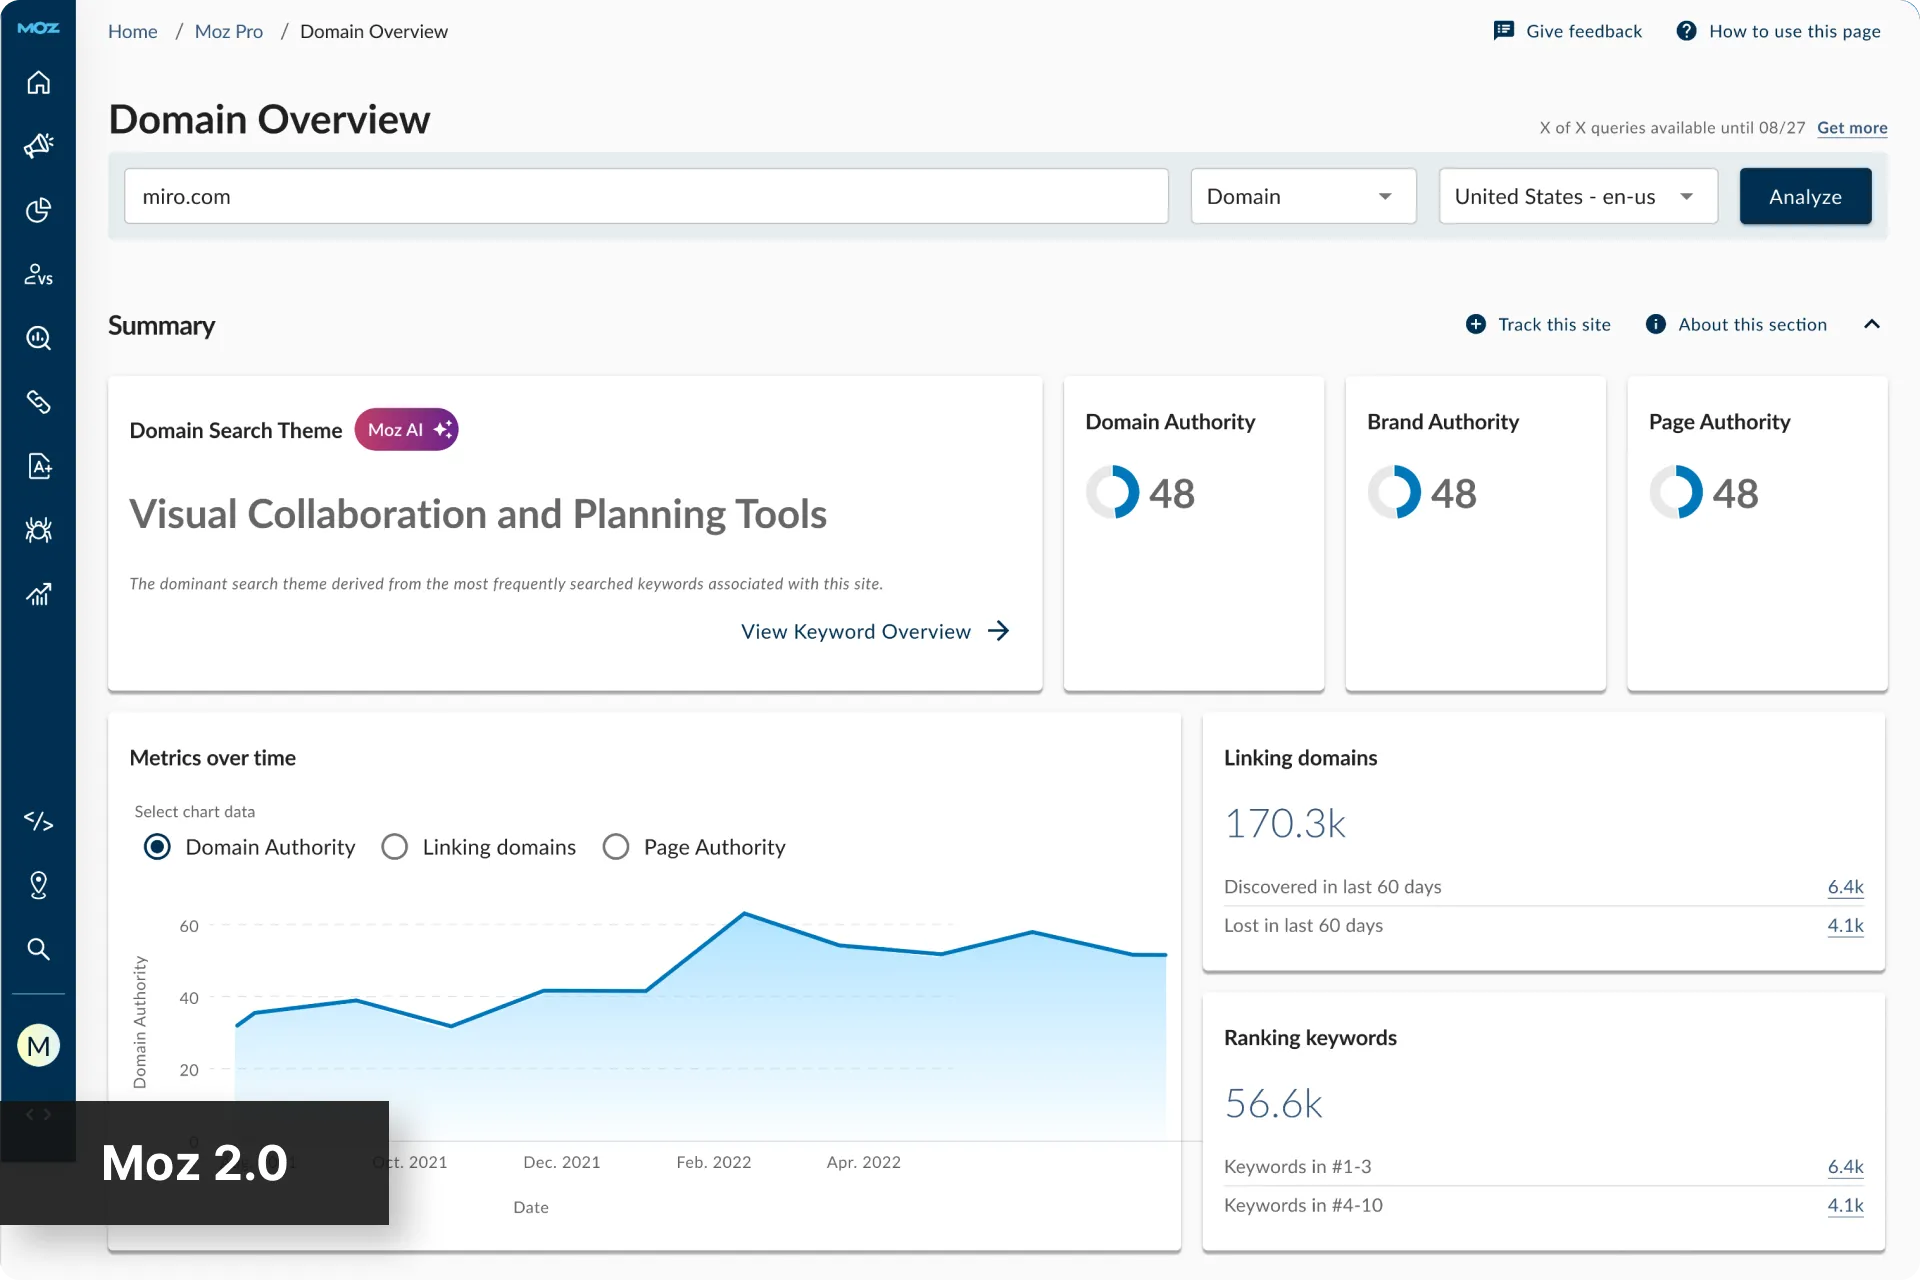This screenshot has width=1920, height=1280.
Task: Open the Domain scope dropdown
Action: [x=1303, y=196]
